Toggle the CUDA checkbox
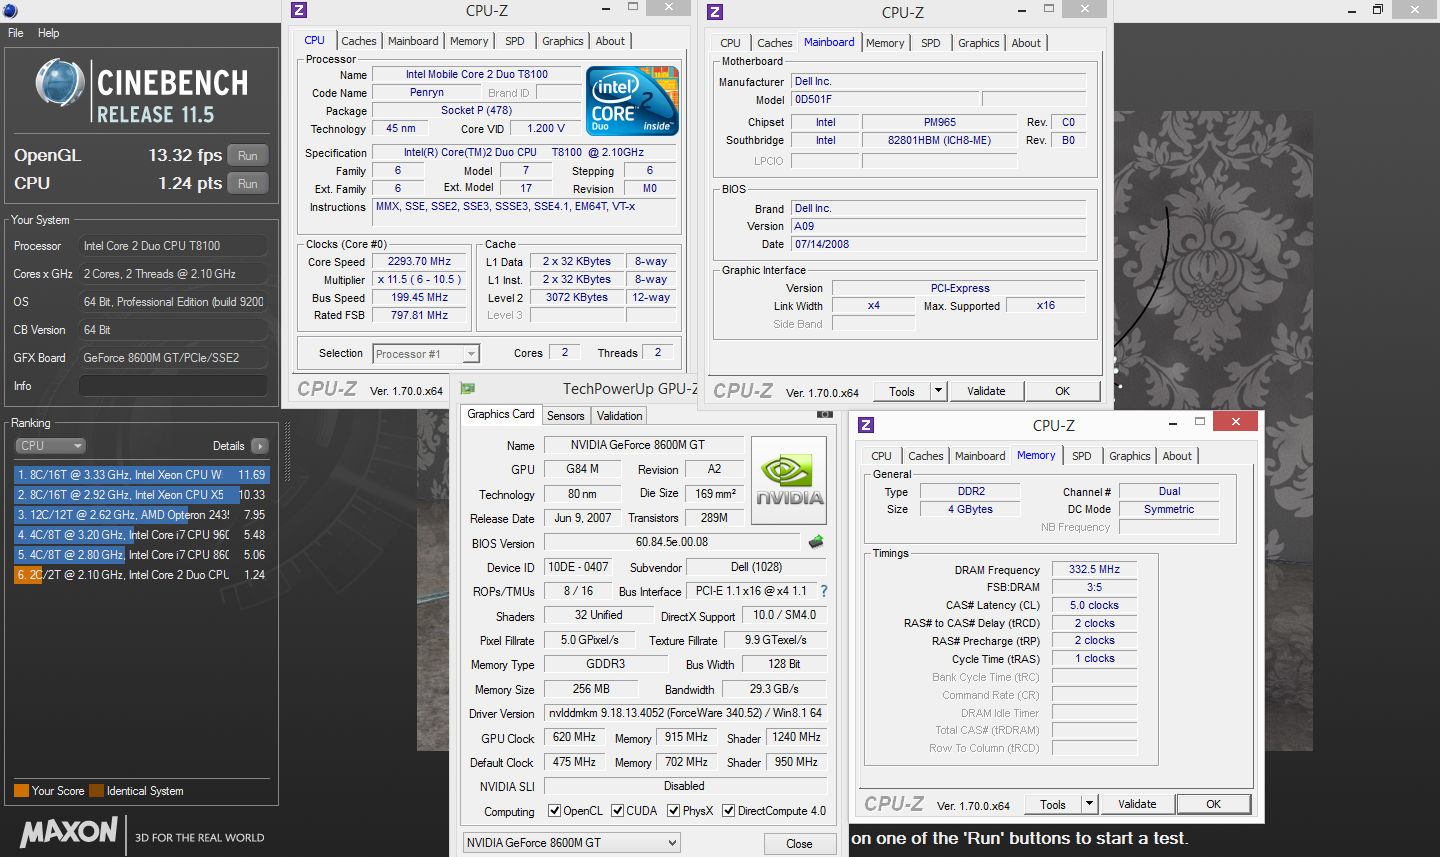The image size is (1440, 857). pyautogui.click(x=618, y=811)
